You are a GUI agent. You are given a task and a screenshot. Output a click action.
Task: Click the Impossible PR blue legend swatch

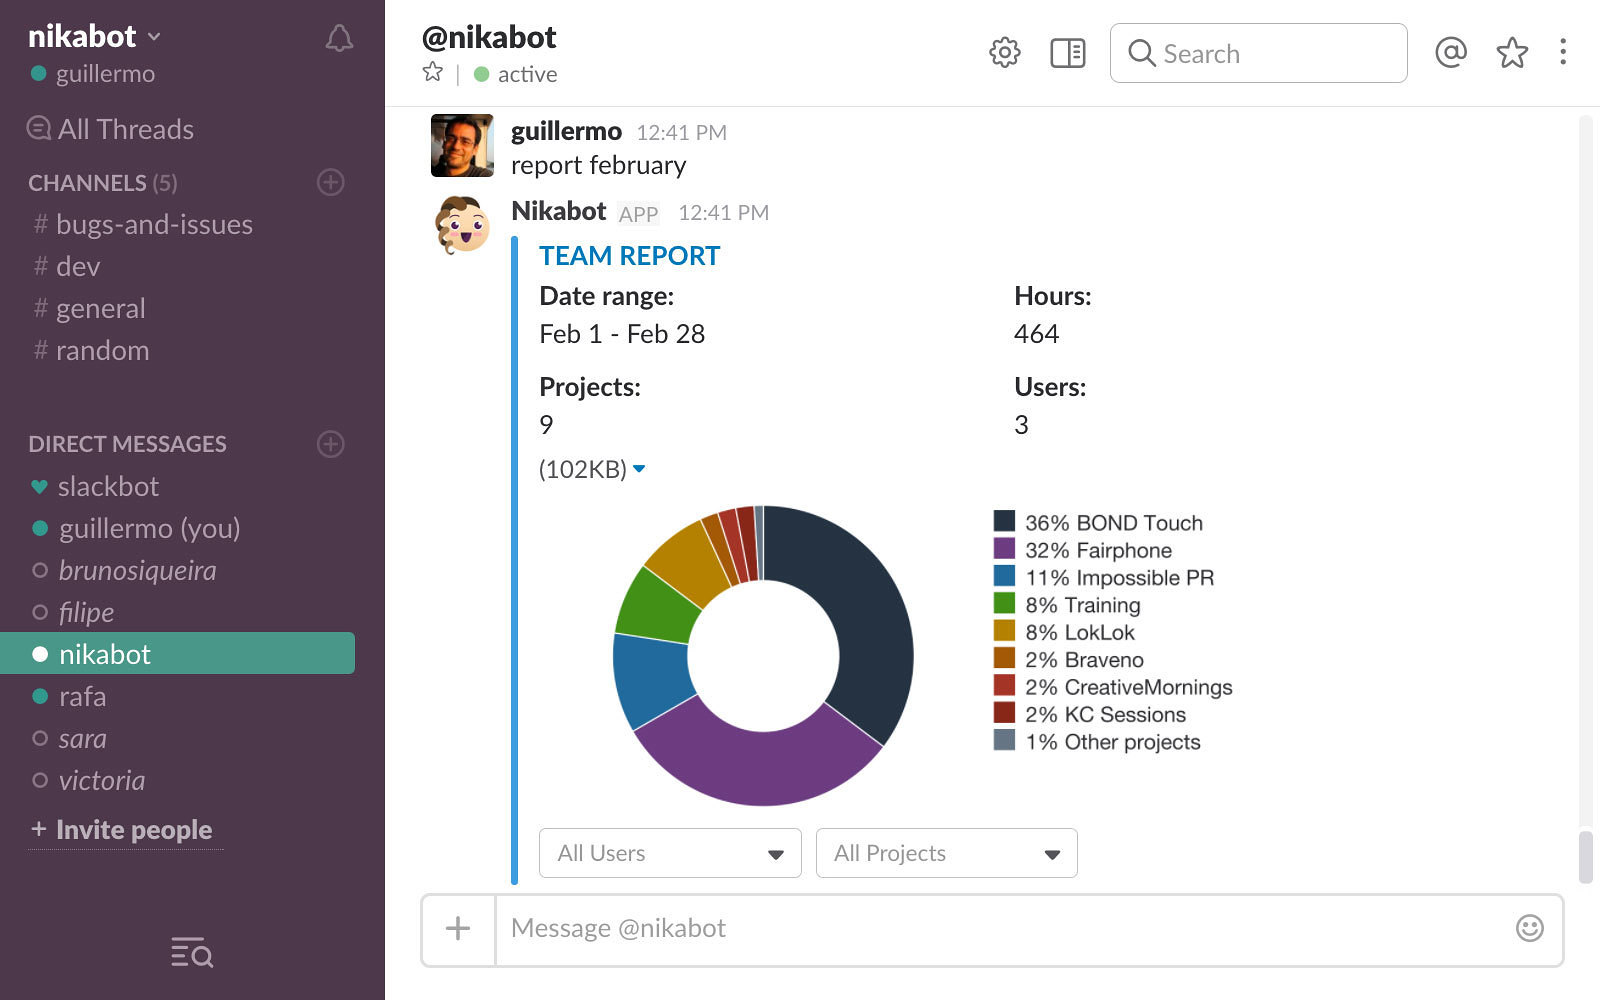1004,576
